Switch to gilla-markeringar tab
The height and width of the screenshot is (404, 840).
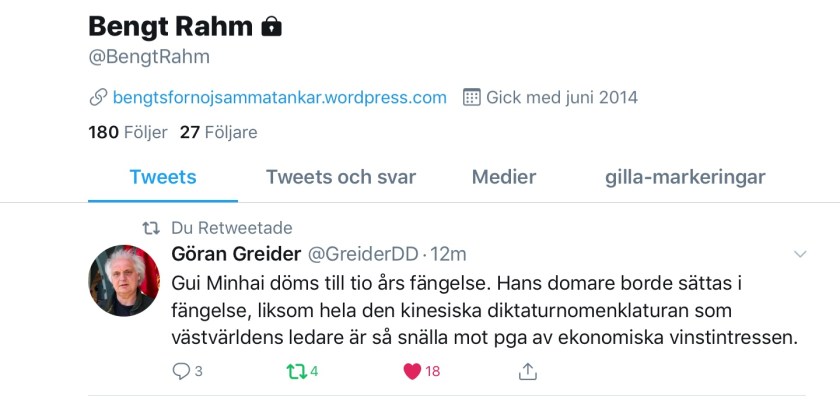tap(685, 177)
